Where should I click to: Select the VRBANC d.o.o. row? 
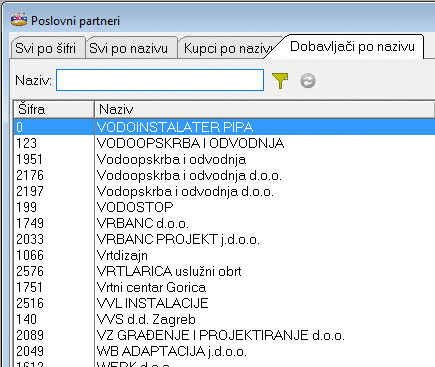pos(224,223)
